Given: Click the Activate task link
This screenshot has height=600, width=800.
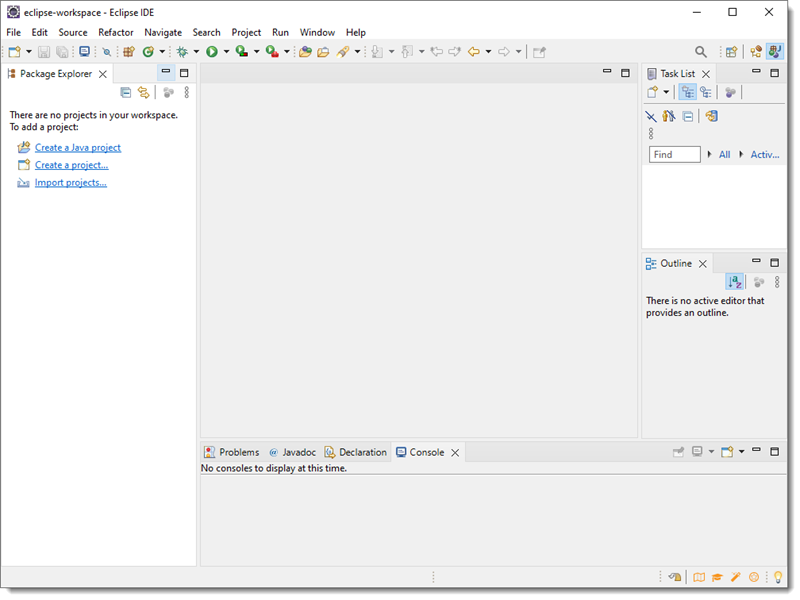Looking at the screenshot, I should 765,155.
